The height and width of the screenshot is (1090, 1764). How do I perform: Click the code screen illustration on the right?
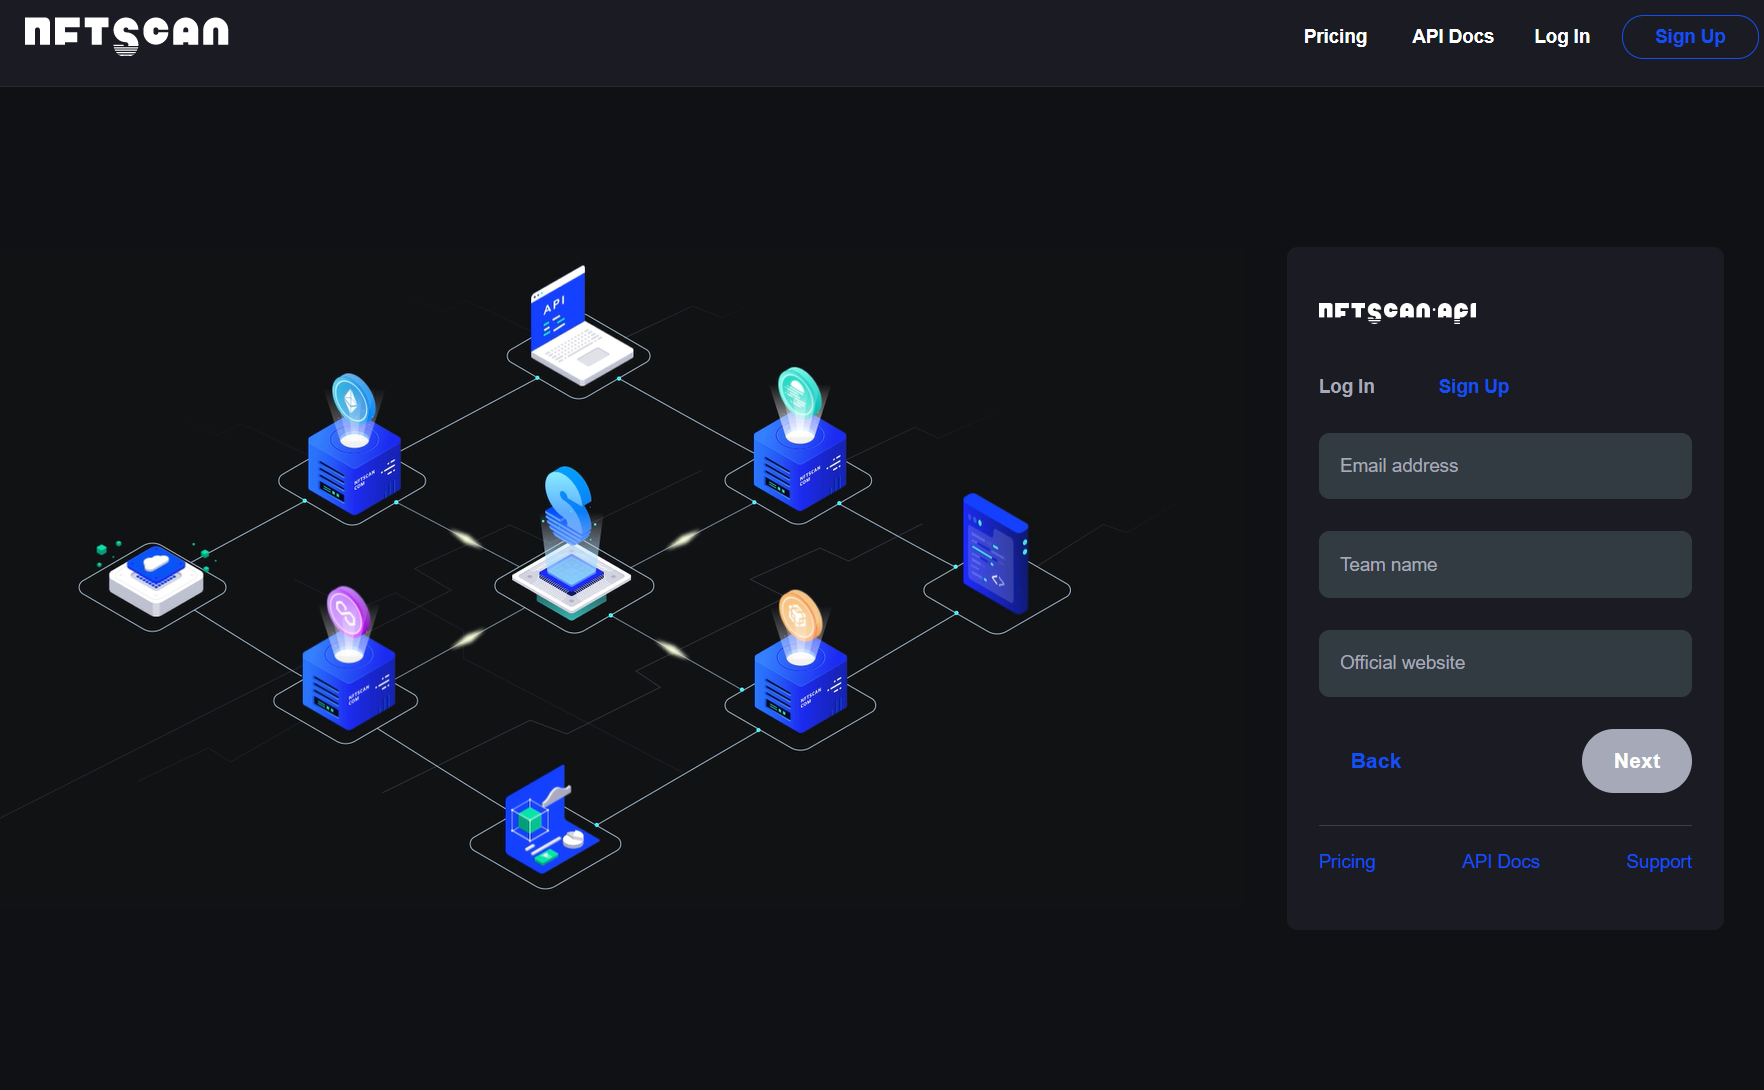(993, 555)
